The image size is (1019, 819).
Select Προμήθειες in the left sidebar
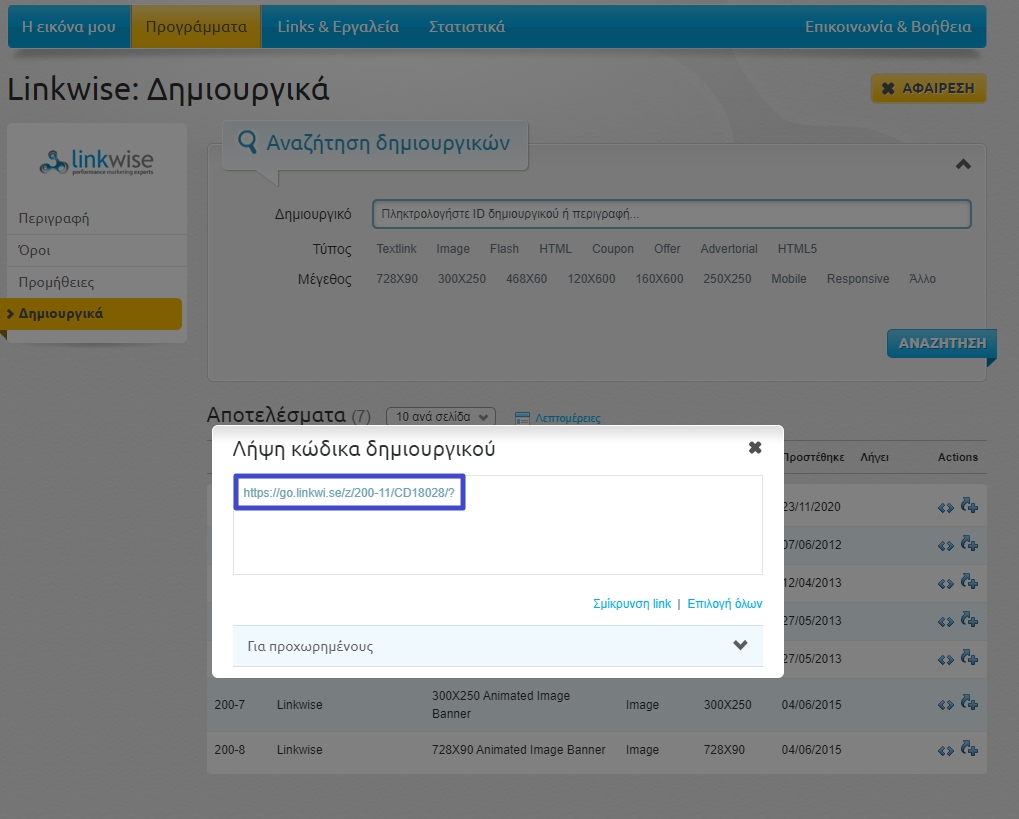click(56, 282)
